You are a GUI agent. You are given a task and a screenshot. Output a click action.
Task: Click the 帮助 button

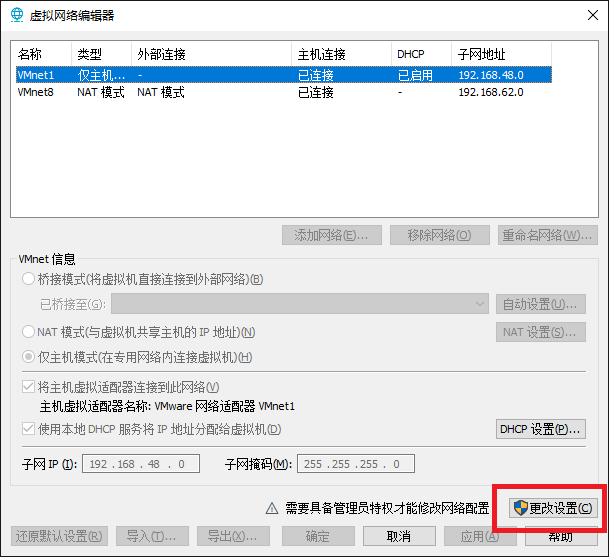561,536
